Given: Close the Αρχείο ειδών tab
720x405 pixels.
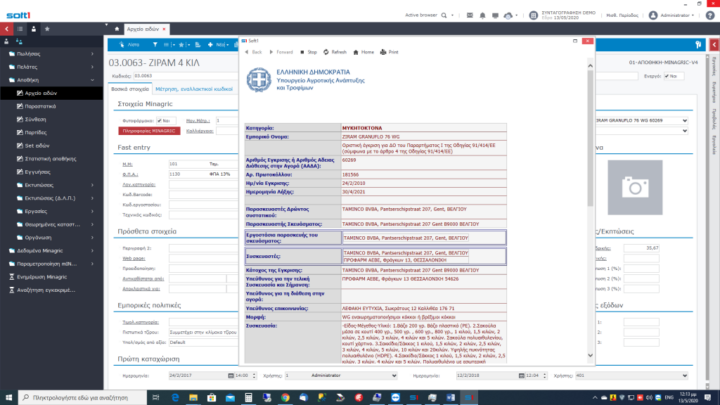Looking at the screenshot, I should pyautogui.click(x=164, y=29).
